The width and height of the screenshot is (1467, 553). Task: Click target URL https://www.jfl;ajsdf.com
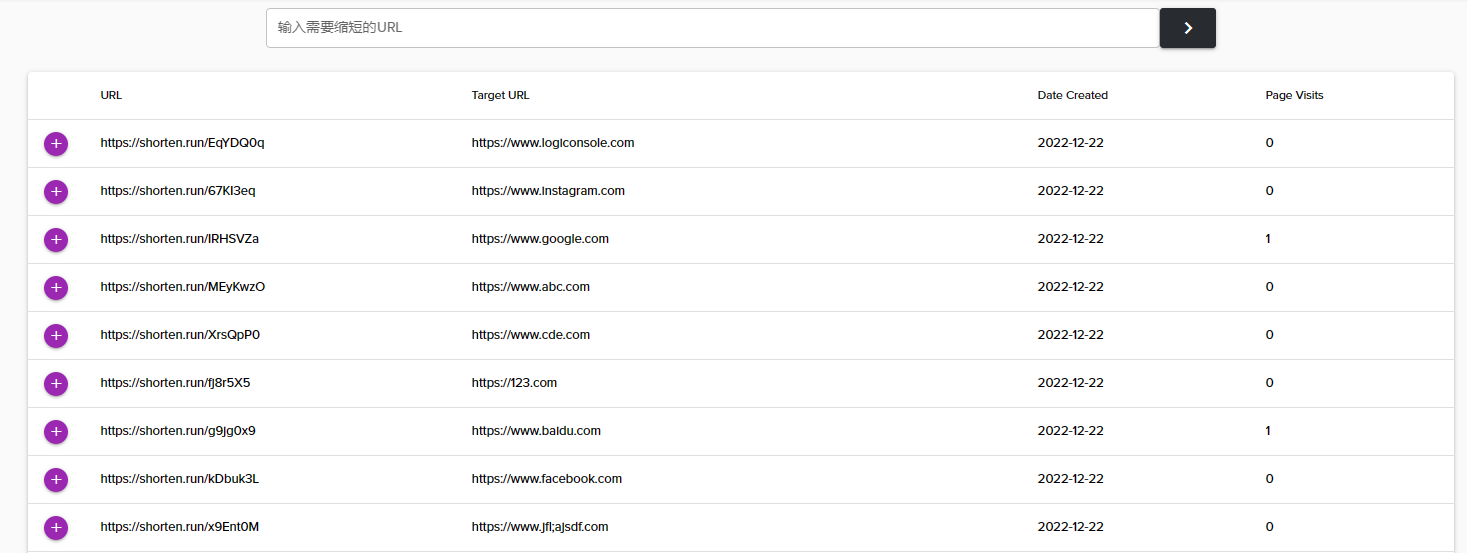540,527
